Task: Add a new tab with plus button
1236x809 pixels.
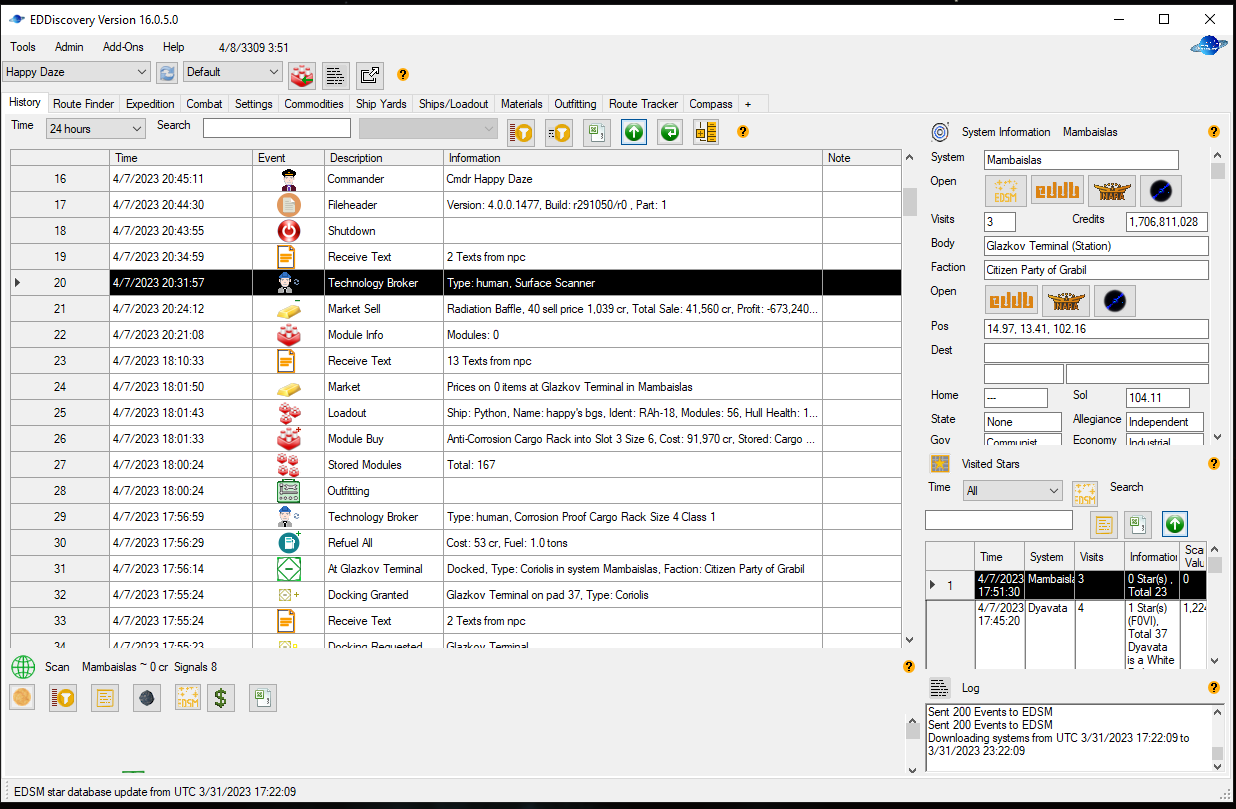Action: (748, 104)
